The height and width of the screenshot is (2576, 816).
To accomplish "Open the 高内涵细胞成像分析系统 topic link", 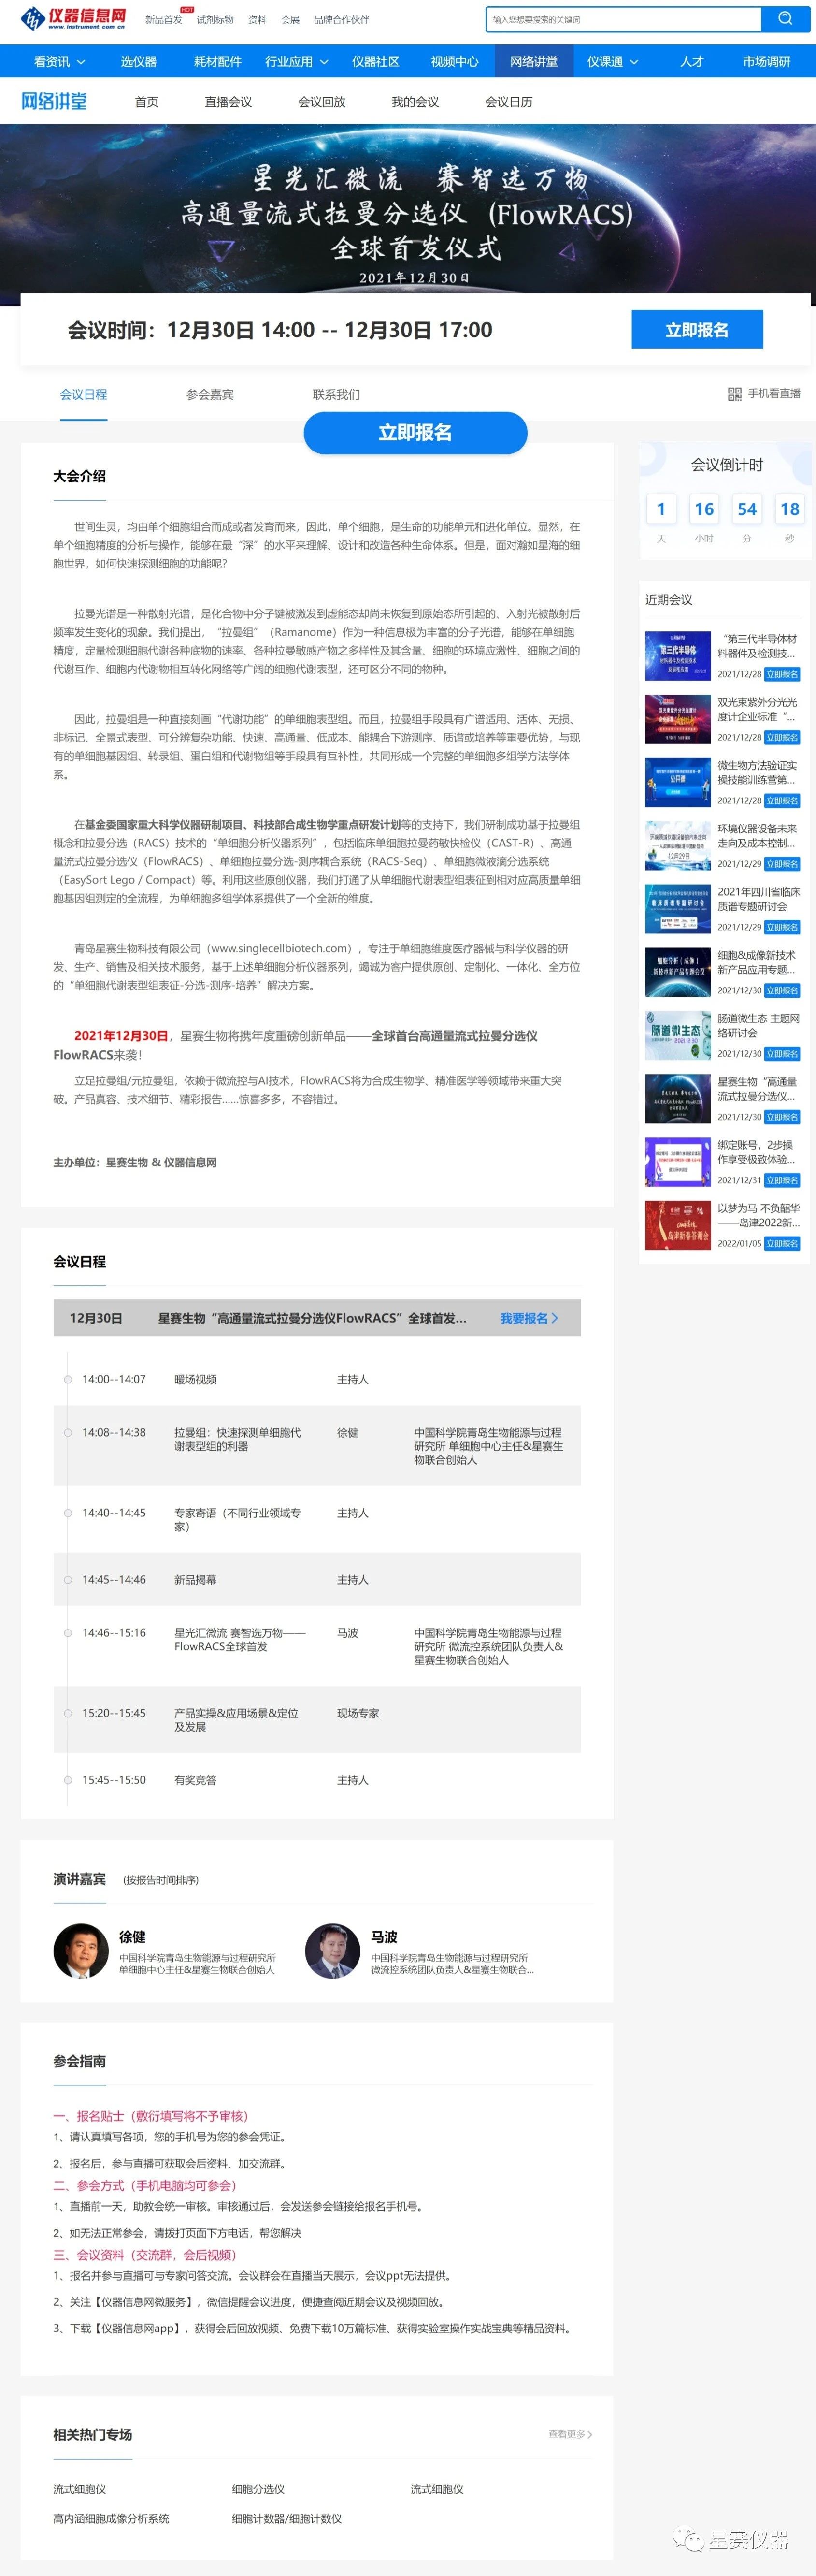I will pyautogui.click(x=111, y=2518).
